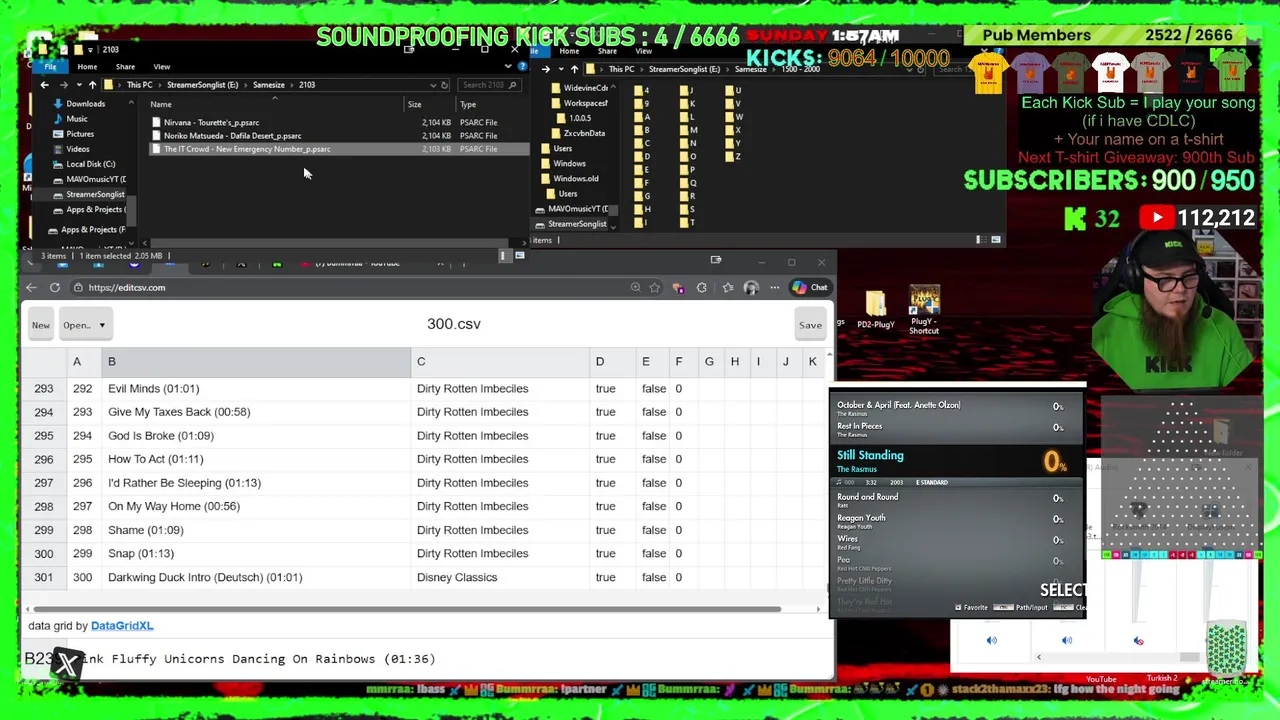
Task: Select folder Z in the 1500-2000 window
Action: (x=732, y=156)
